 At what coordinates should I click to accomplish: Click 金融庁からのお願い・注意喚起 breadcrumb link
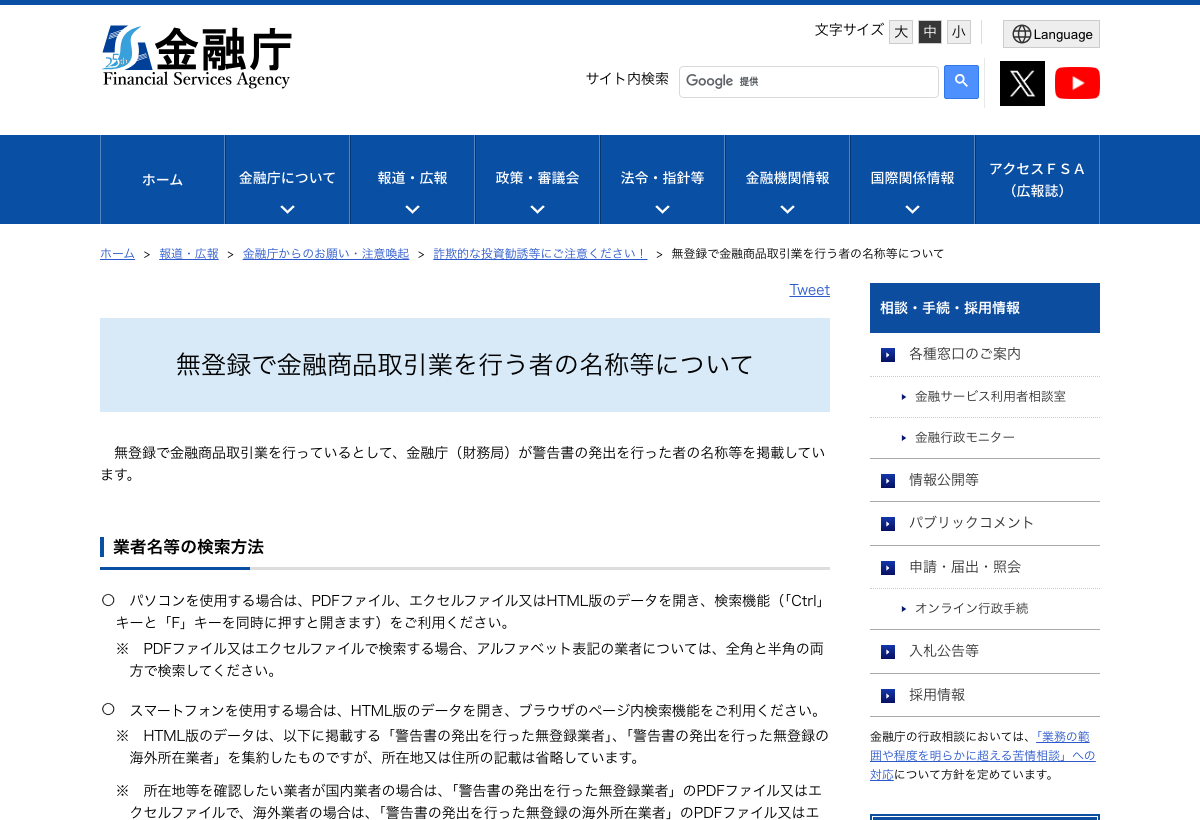pos(326,254)
